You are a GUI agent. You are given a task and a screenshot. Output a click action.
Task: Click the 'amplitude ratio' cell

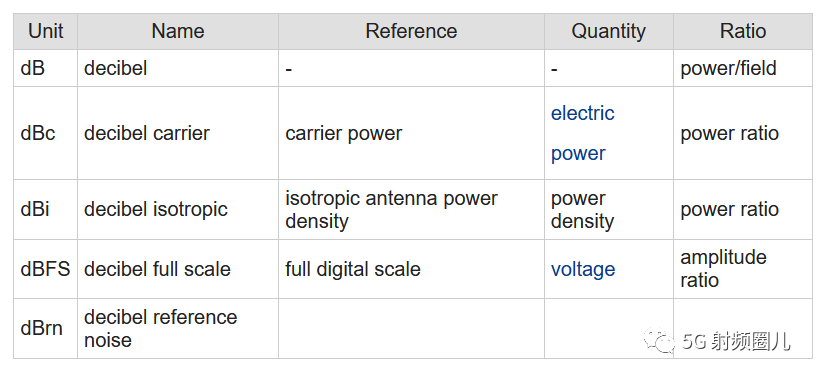pos(743,269)
